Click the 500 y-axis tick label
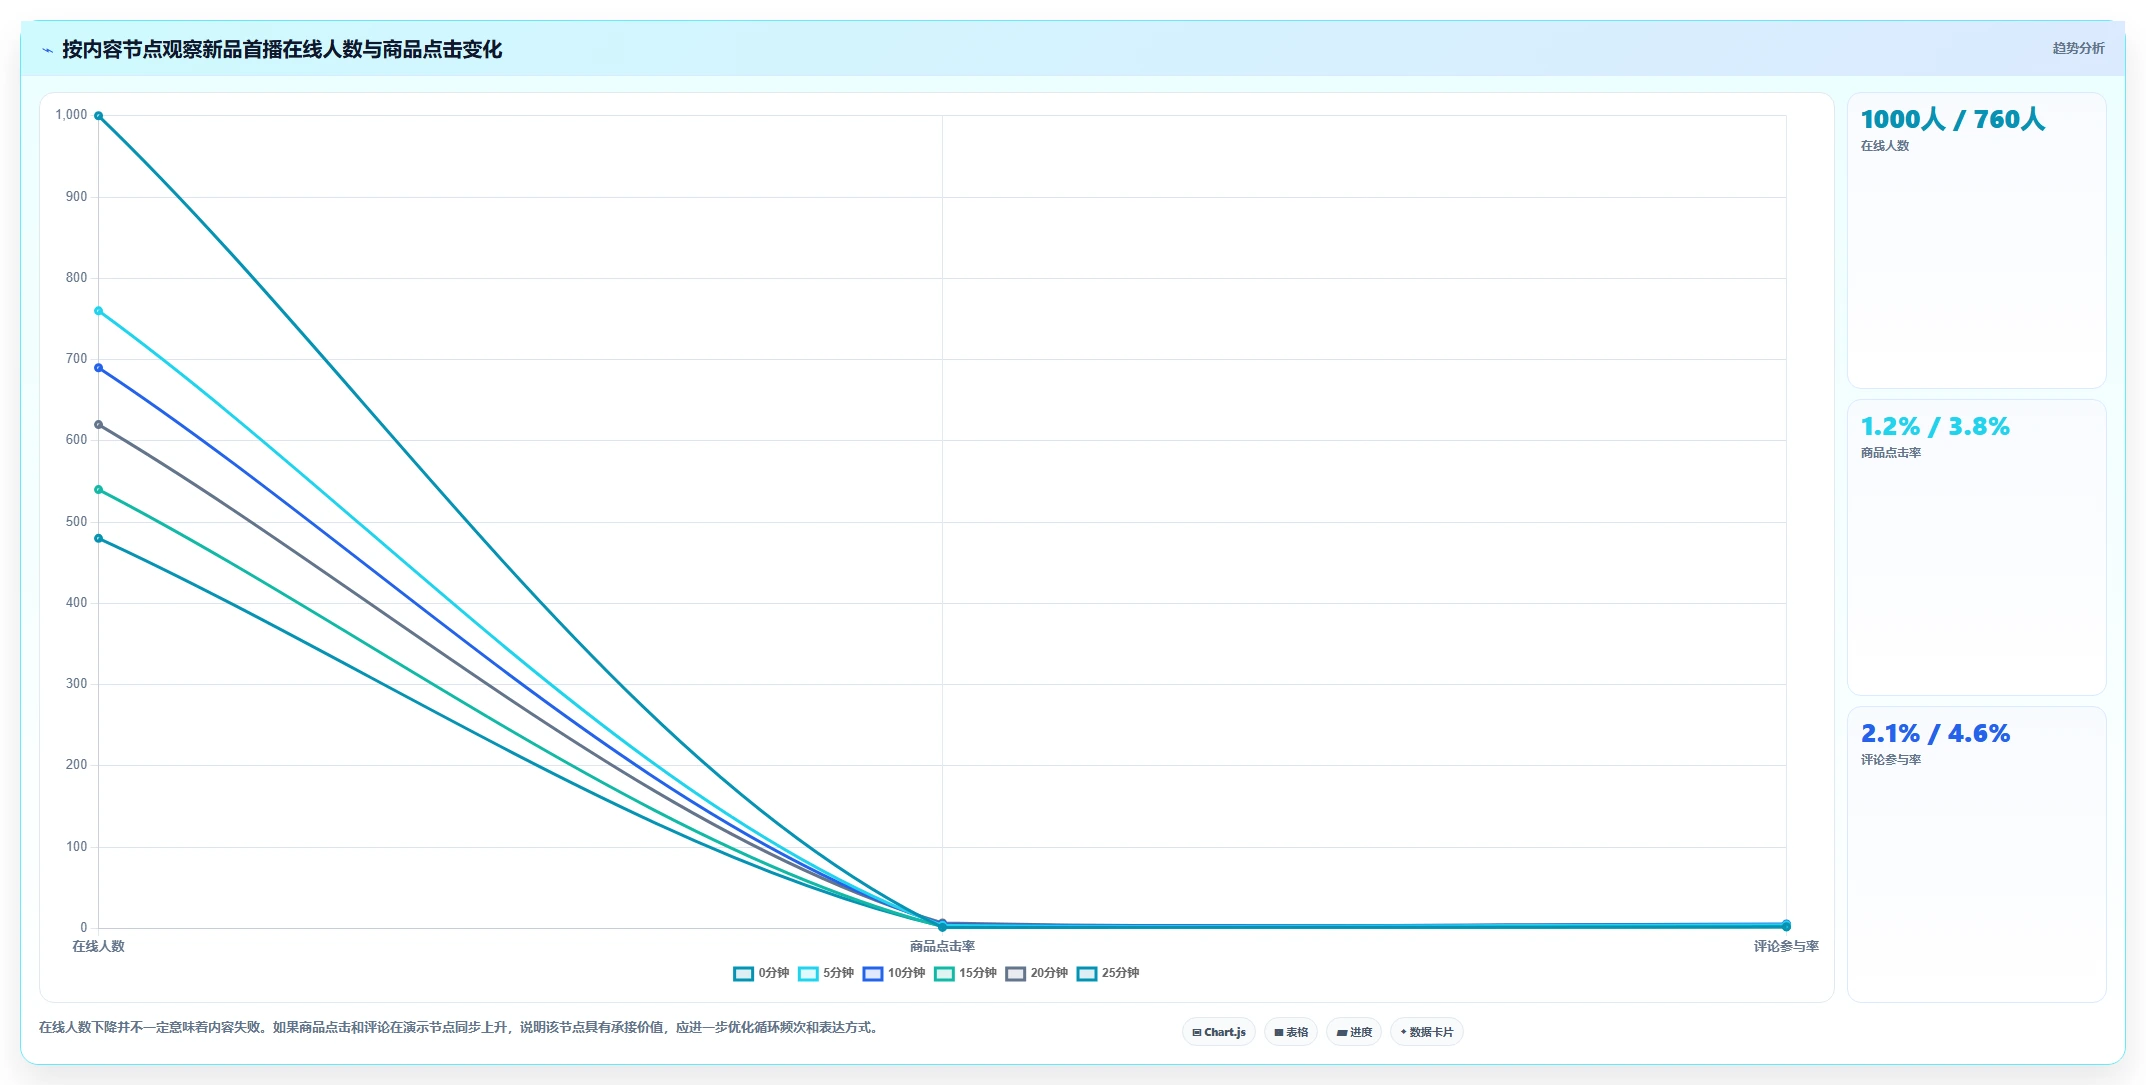Image resolution: width=2146 pixels, height=1085 pixels. click(x=76, y=521)
